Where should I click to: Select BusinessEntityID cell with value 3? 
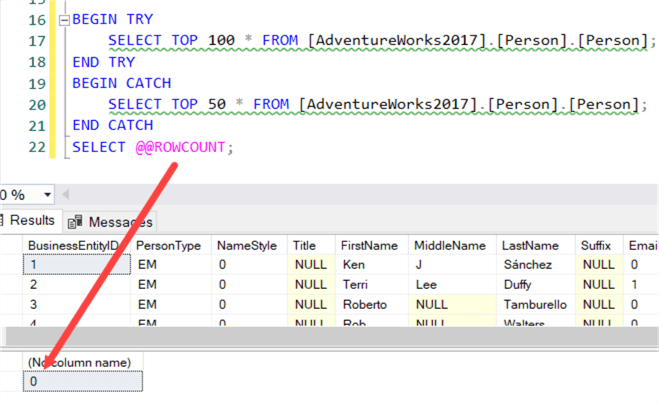[x=76, y=304]
